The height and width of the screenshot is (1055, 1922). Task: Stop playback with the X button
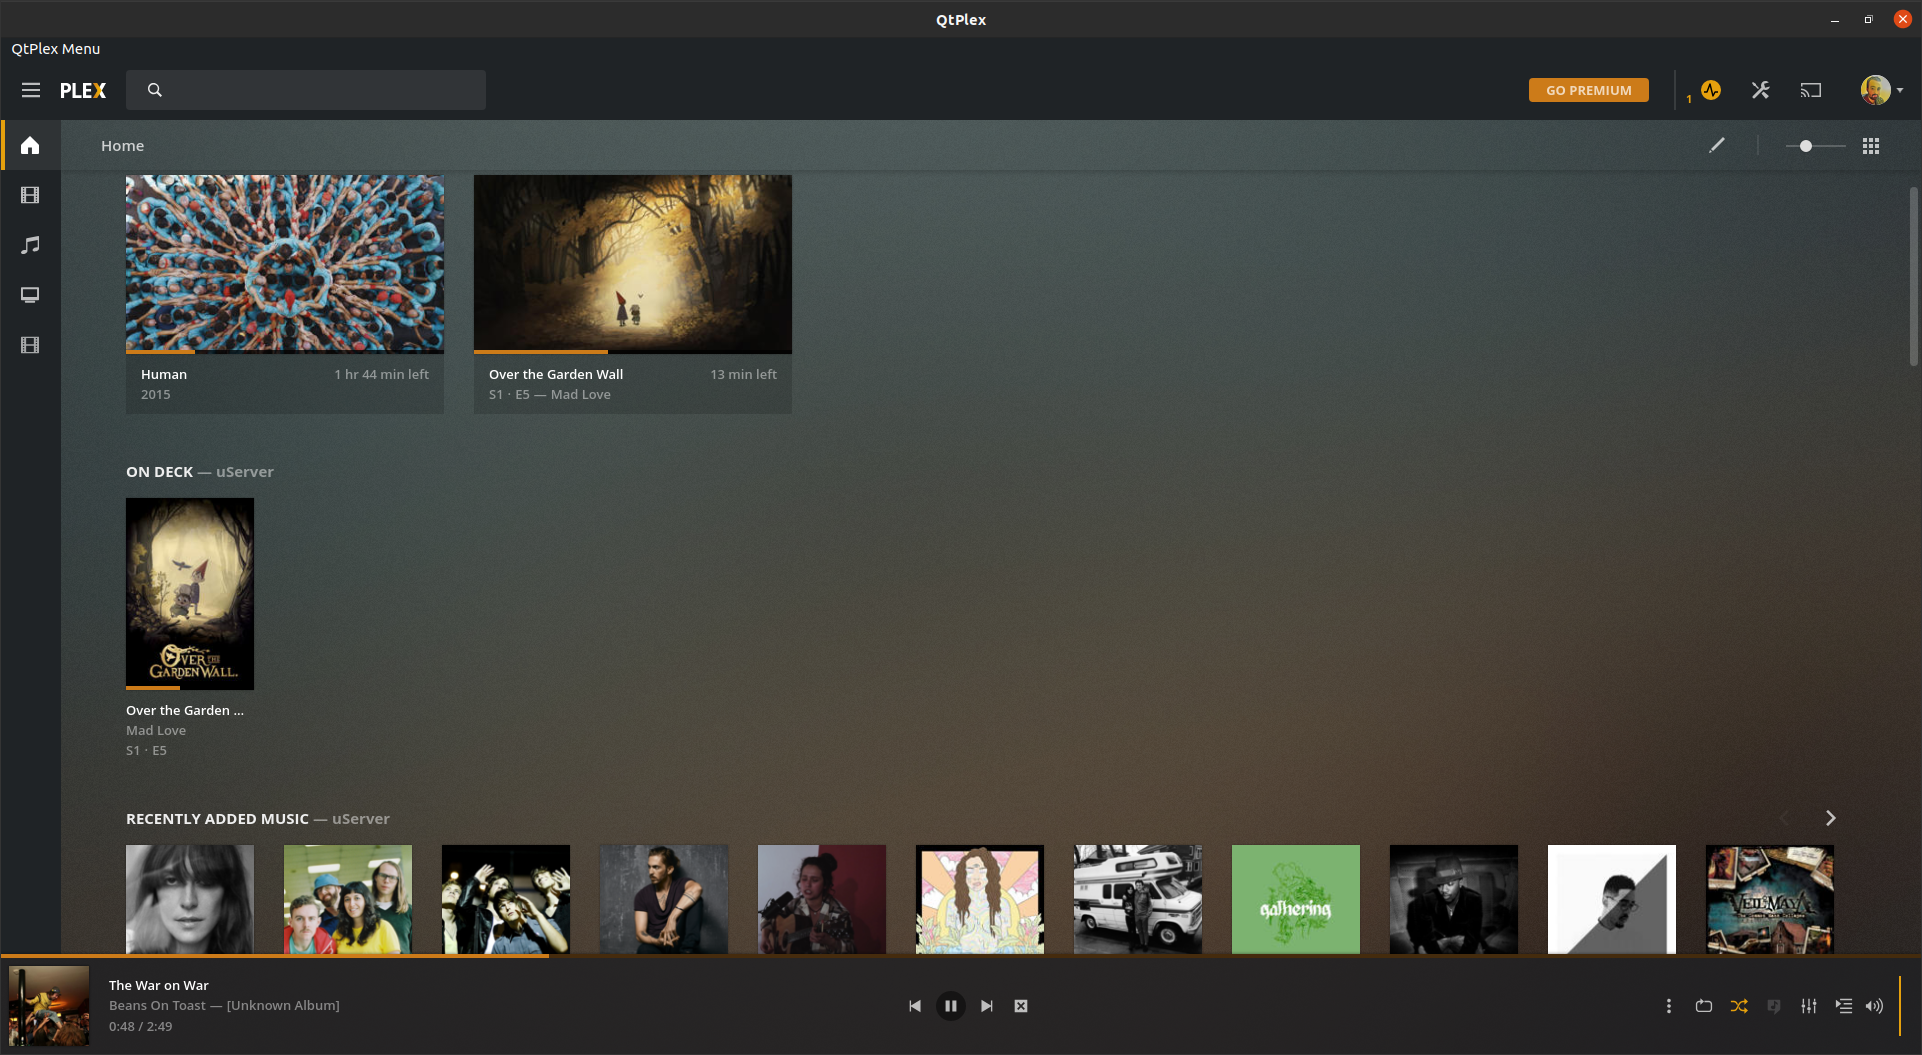tap(1021, 1006)
